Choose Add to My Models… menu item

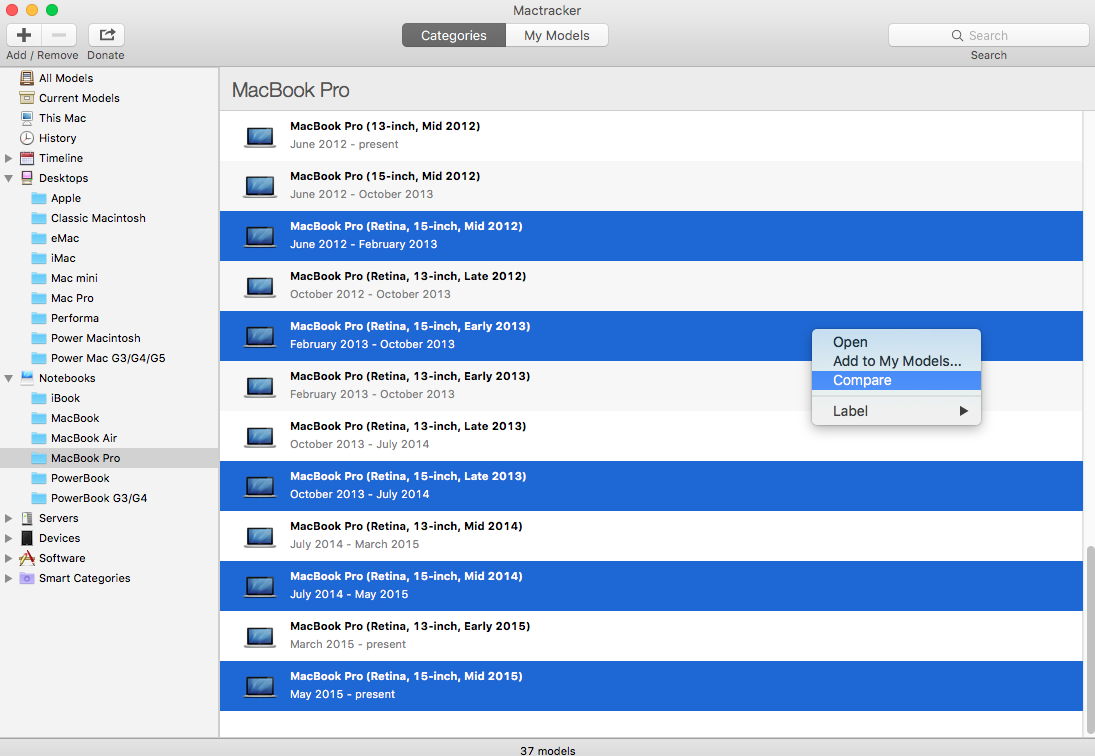click(x=896, y=361)
